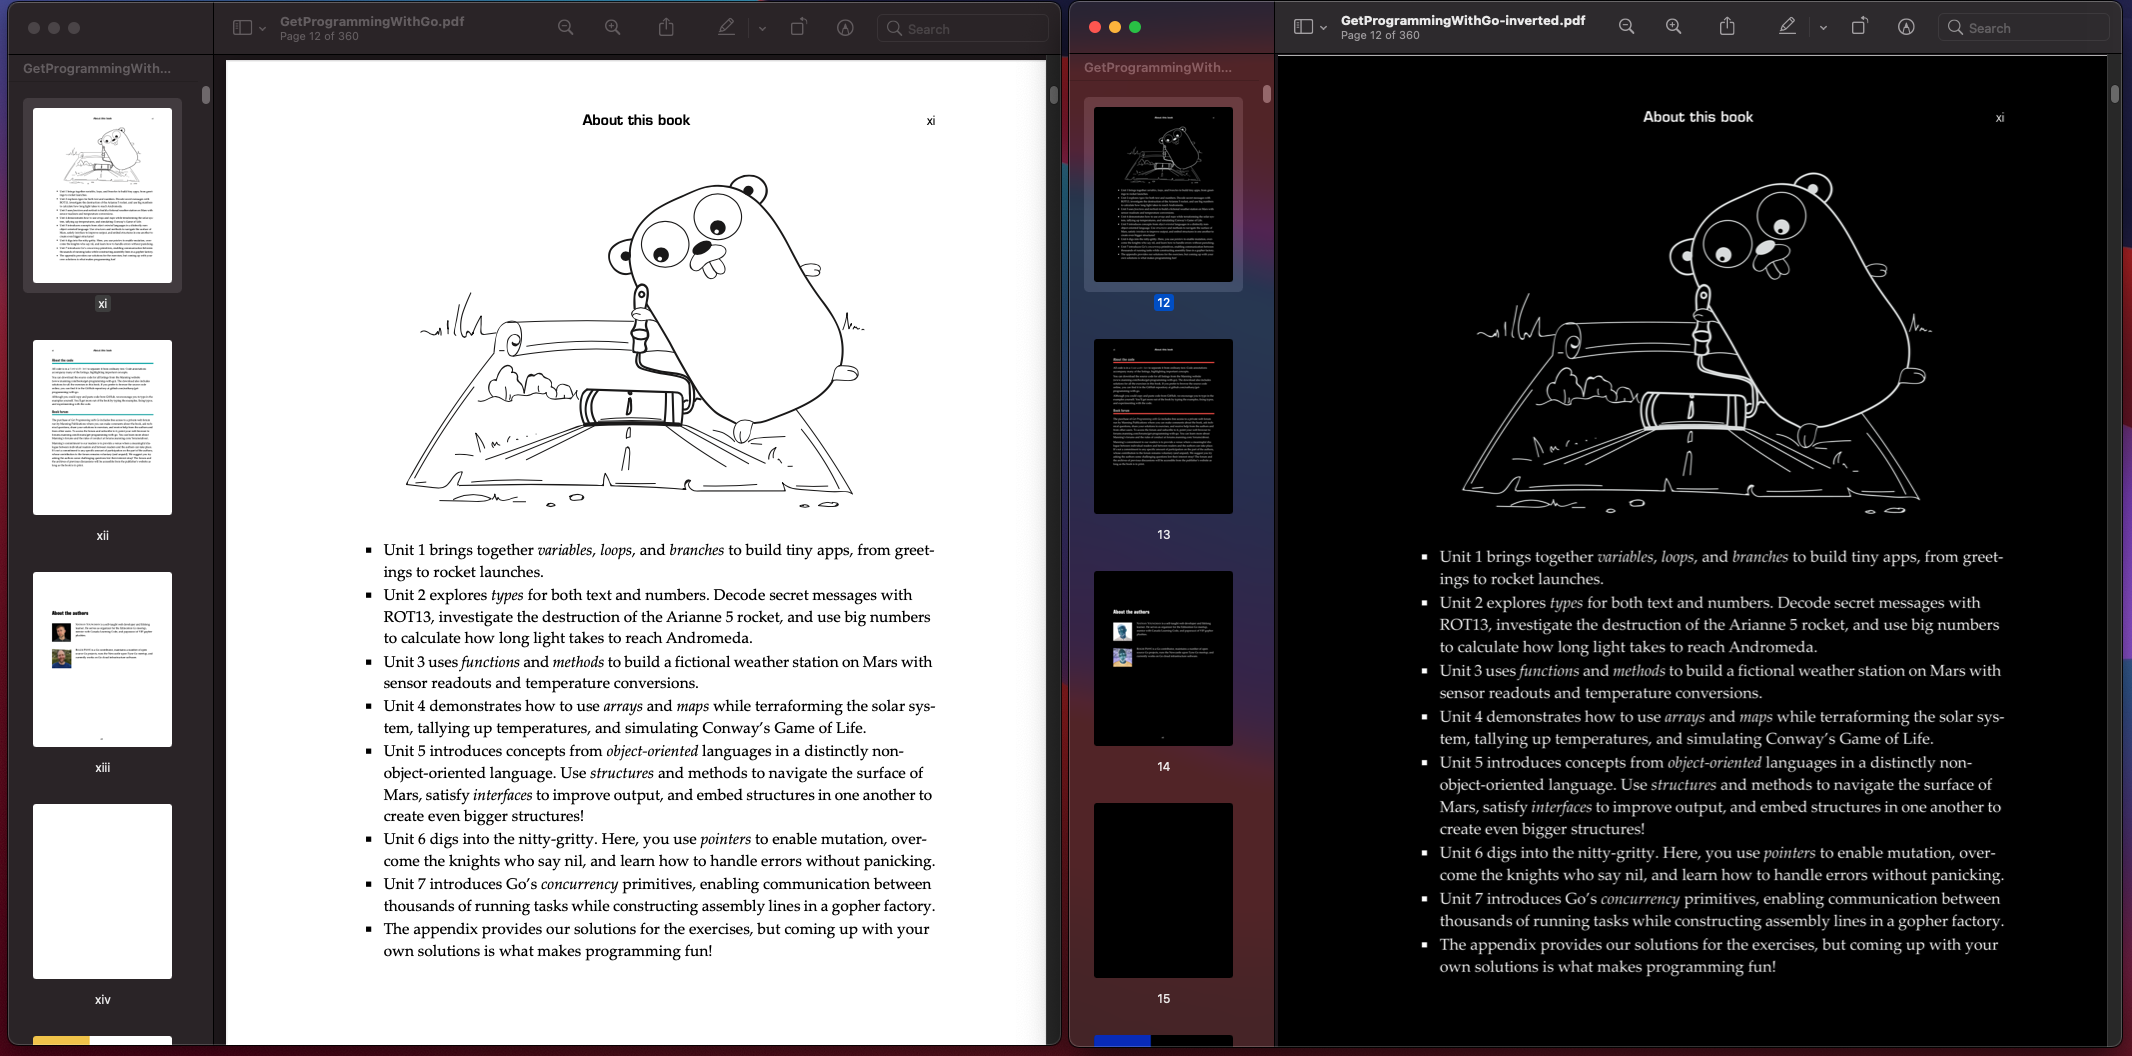Expand highlight color options in left window
2132x1056 pixels.
[762, 29]
